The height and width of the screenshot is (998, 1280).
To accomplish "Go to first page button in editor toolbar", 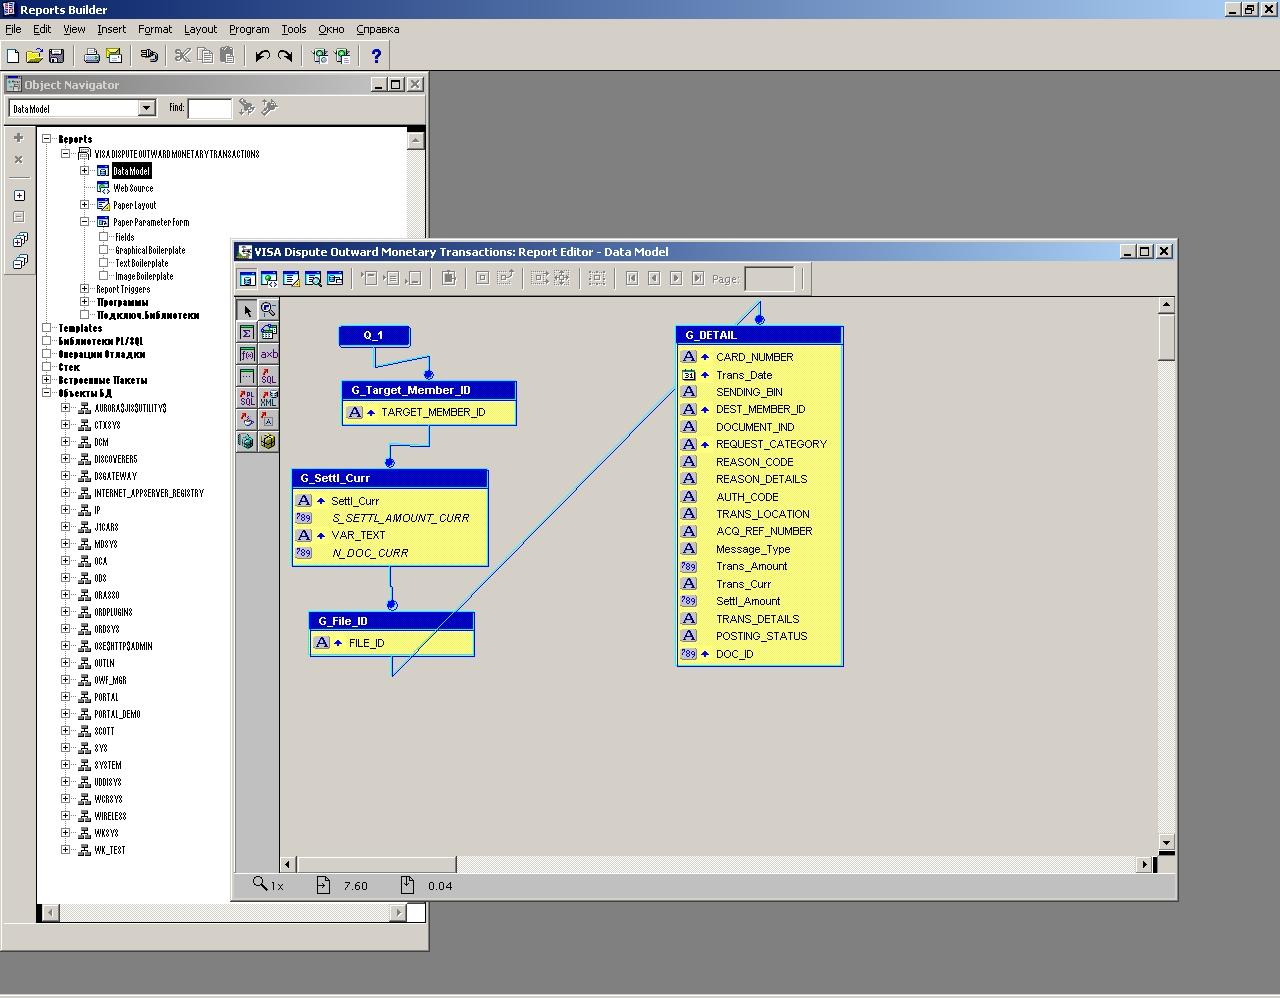I will click(632, 278).
